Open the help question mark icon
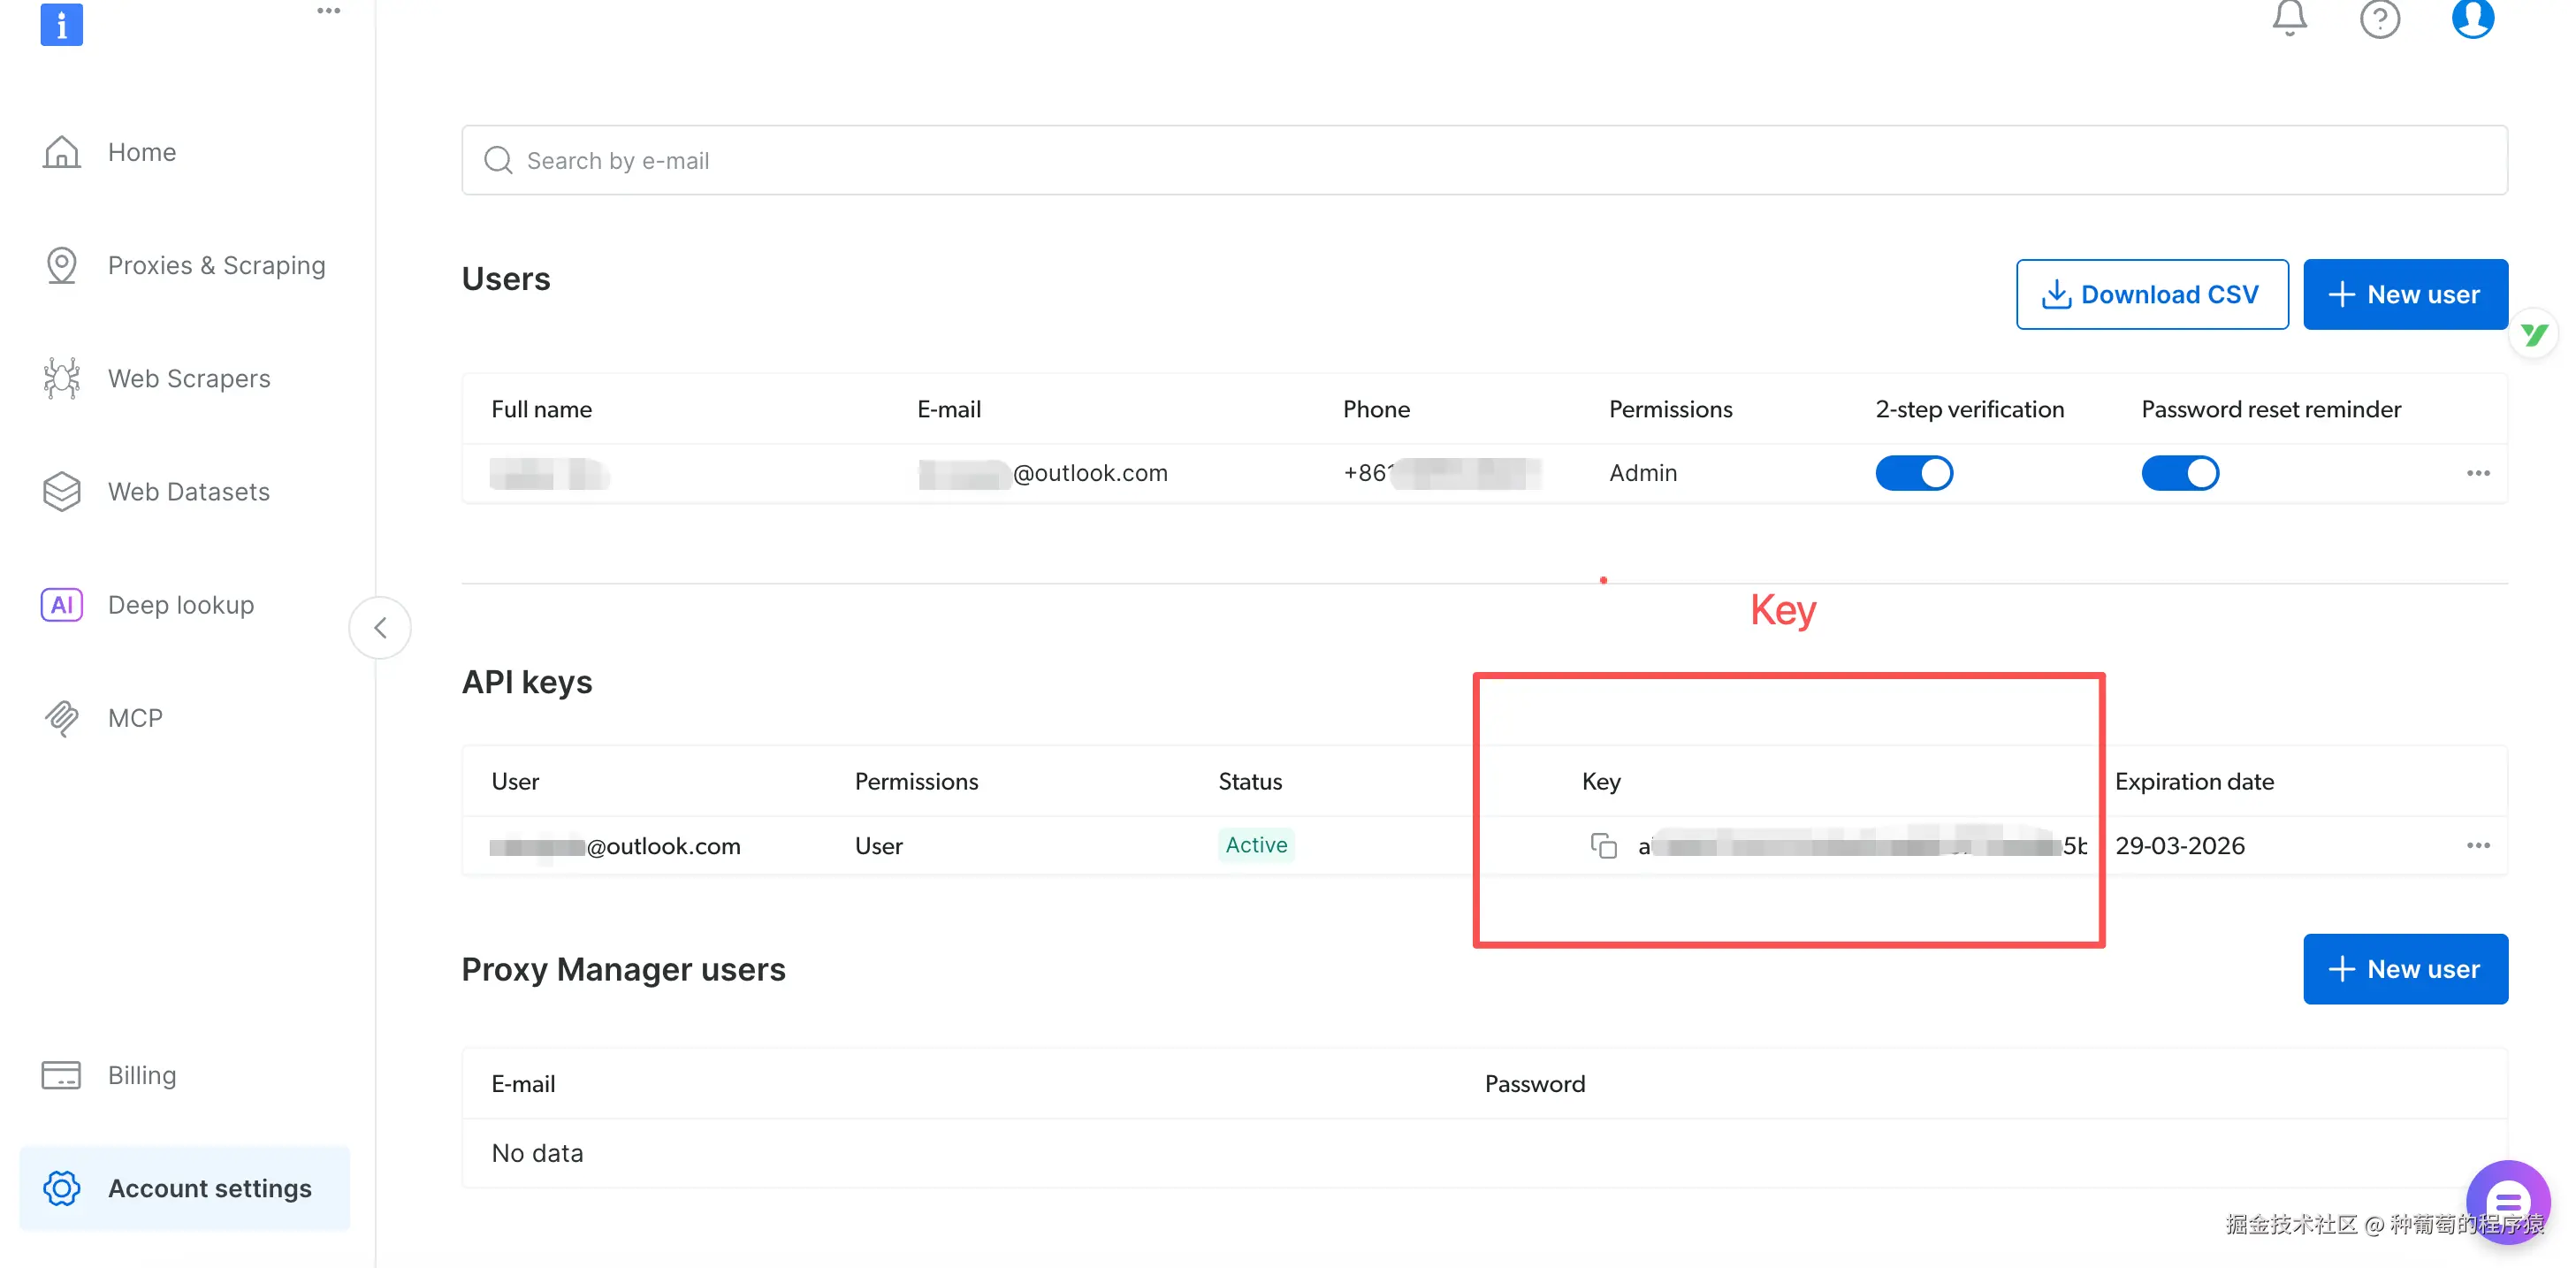The image size is (2576, 1268). (x=2379, y=18)
